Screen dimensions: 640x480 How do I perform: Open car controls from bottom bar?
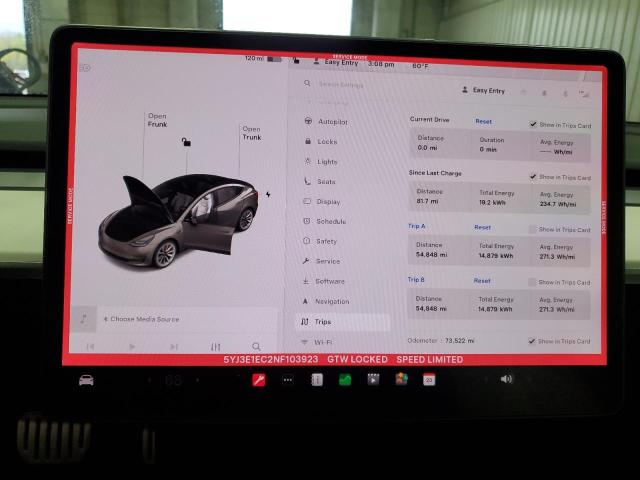(87, 380)
